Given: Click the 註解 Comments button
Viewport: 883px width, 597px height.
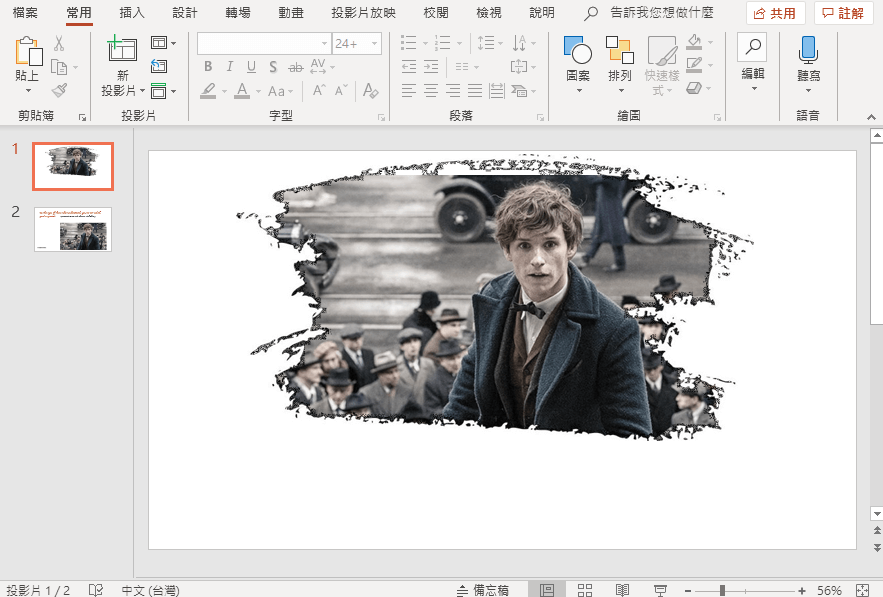Looking at the screenshot, I should [843, 14].
